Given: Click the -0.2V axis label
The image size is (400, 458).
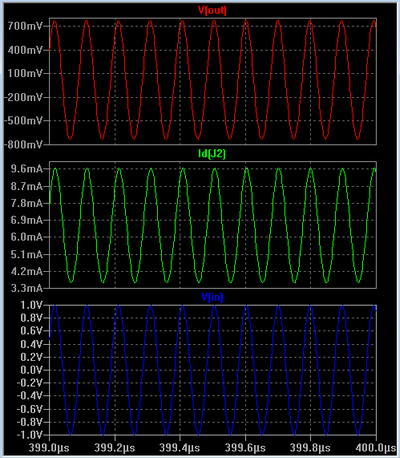Looking at the screenshot, I should pos(30,383).
